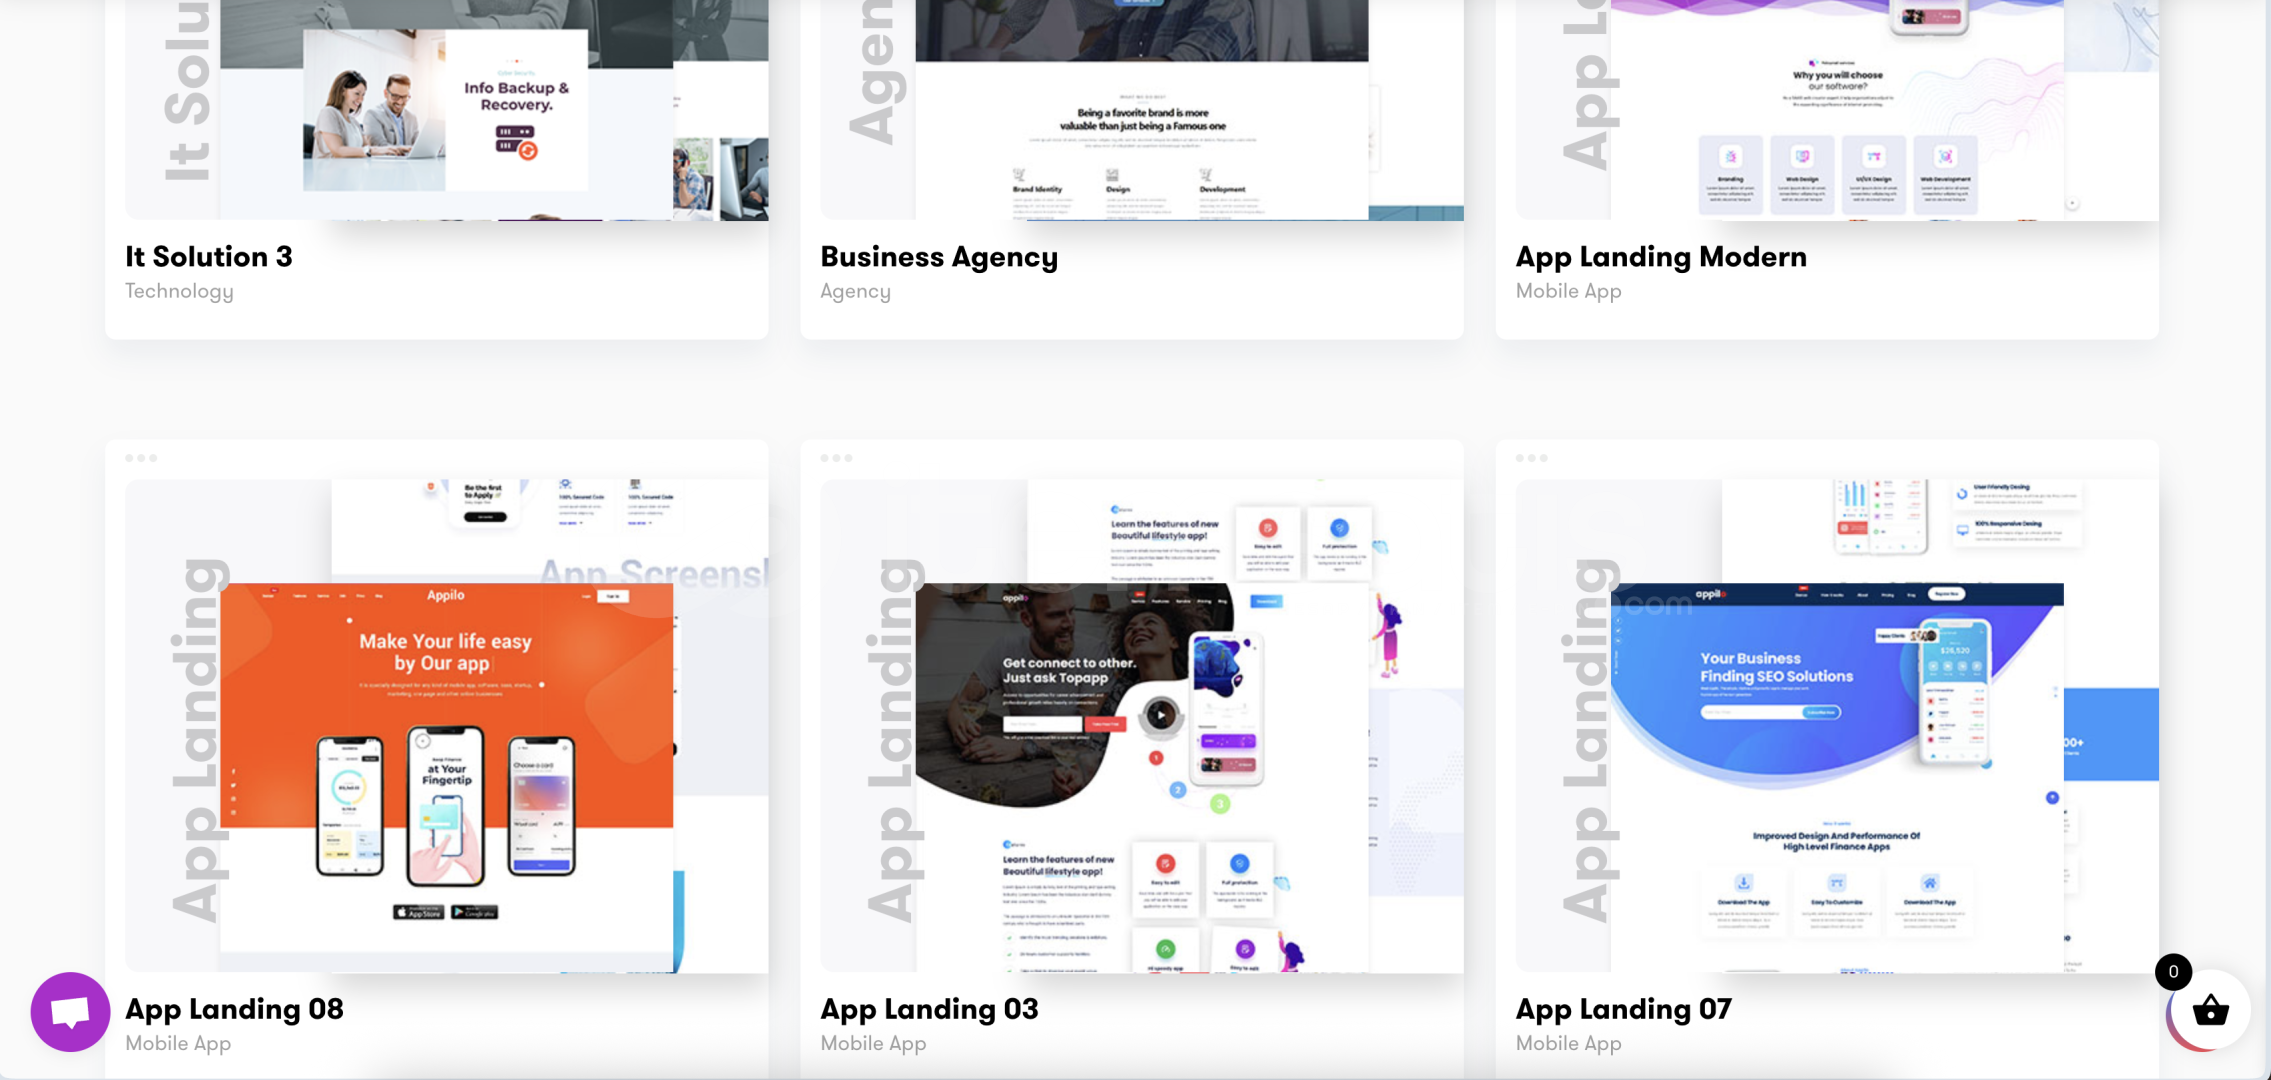This screenshot has width=2271, height=1080.
Task: Click three dots above App Landing 07 card
Action: (x=1531, y=458)
